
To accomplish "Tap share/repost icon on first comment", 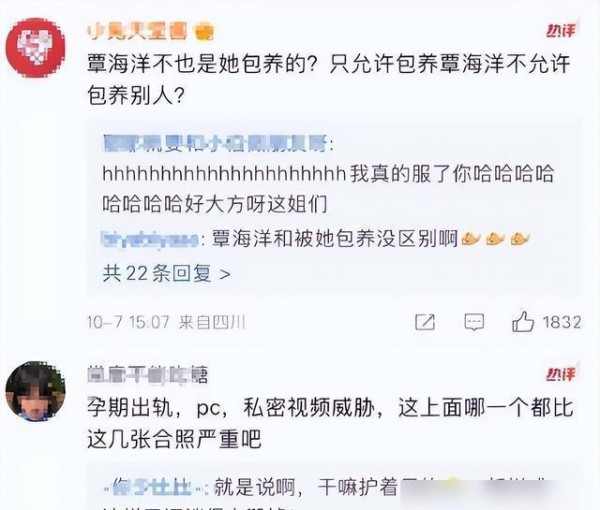I will pos(425,322).
